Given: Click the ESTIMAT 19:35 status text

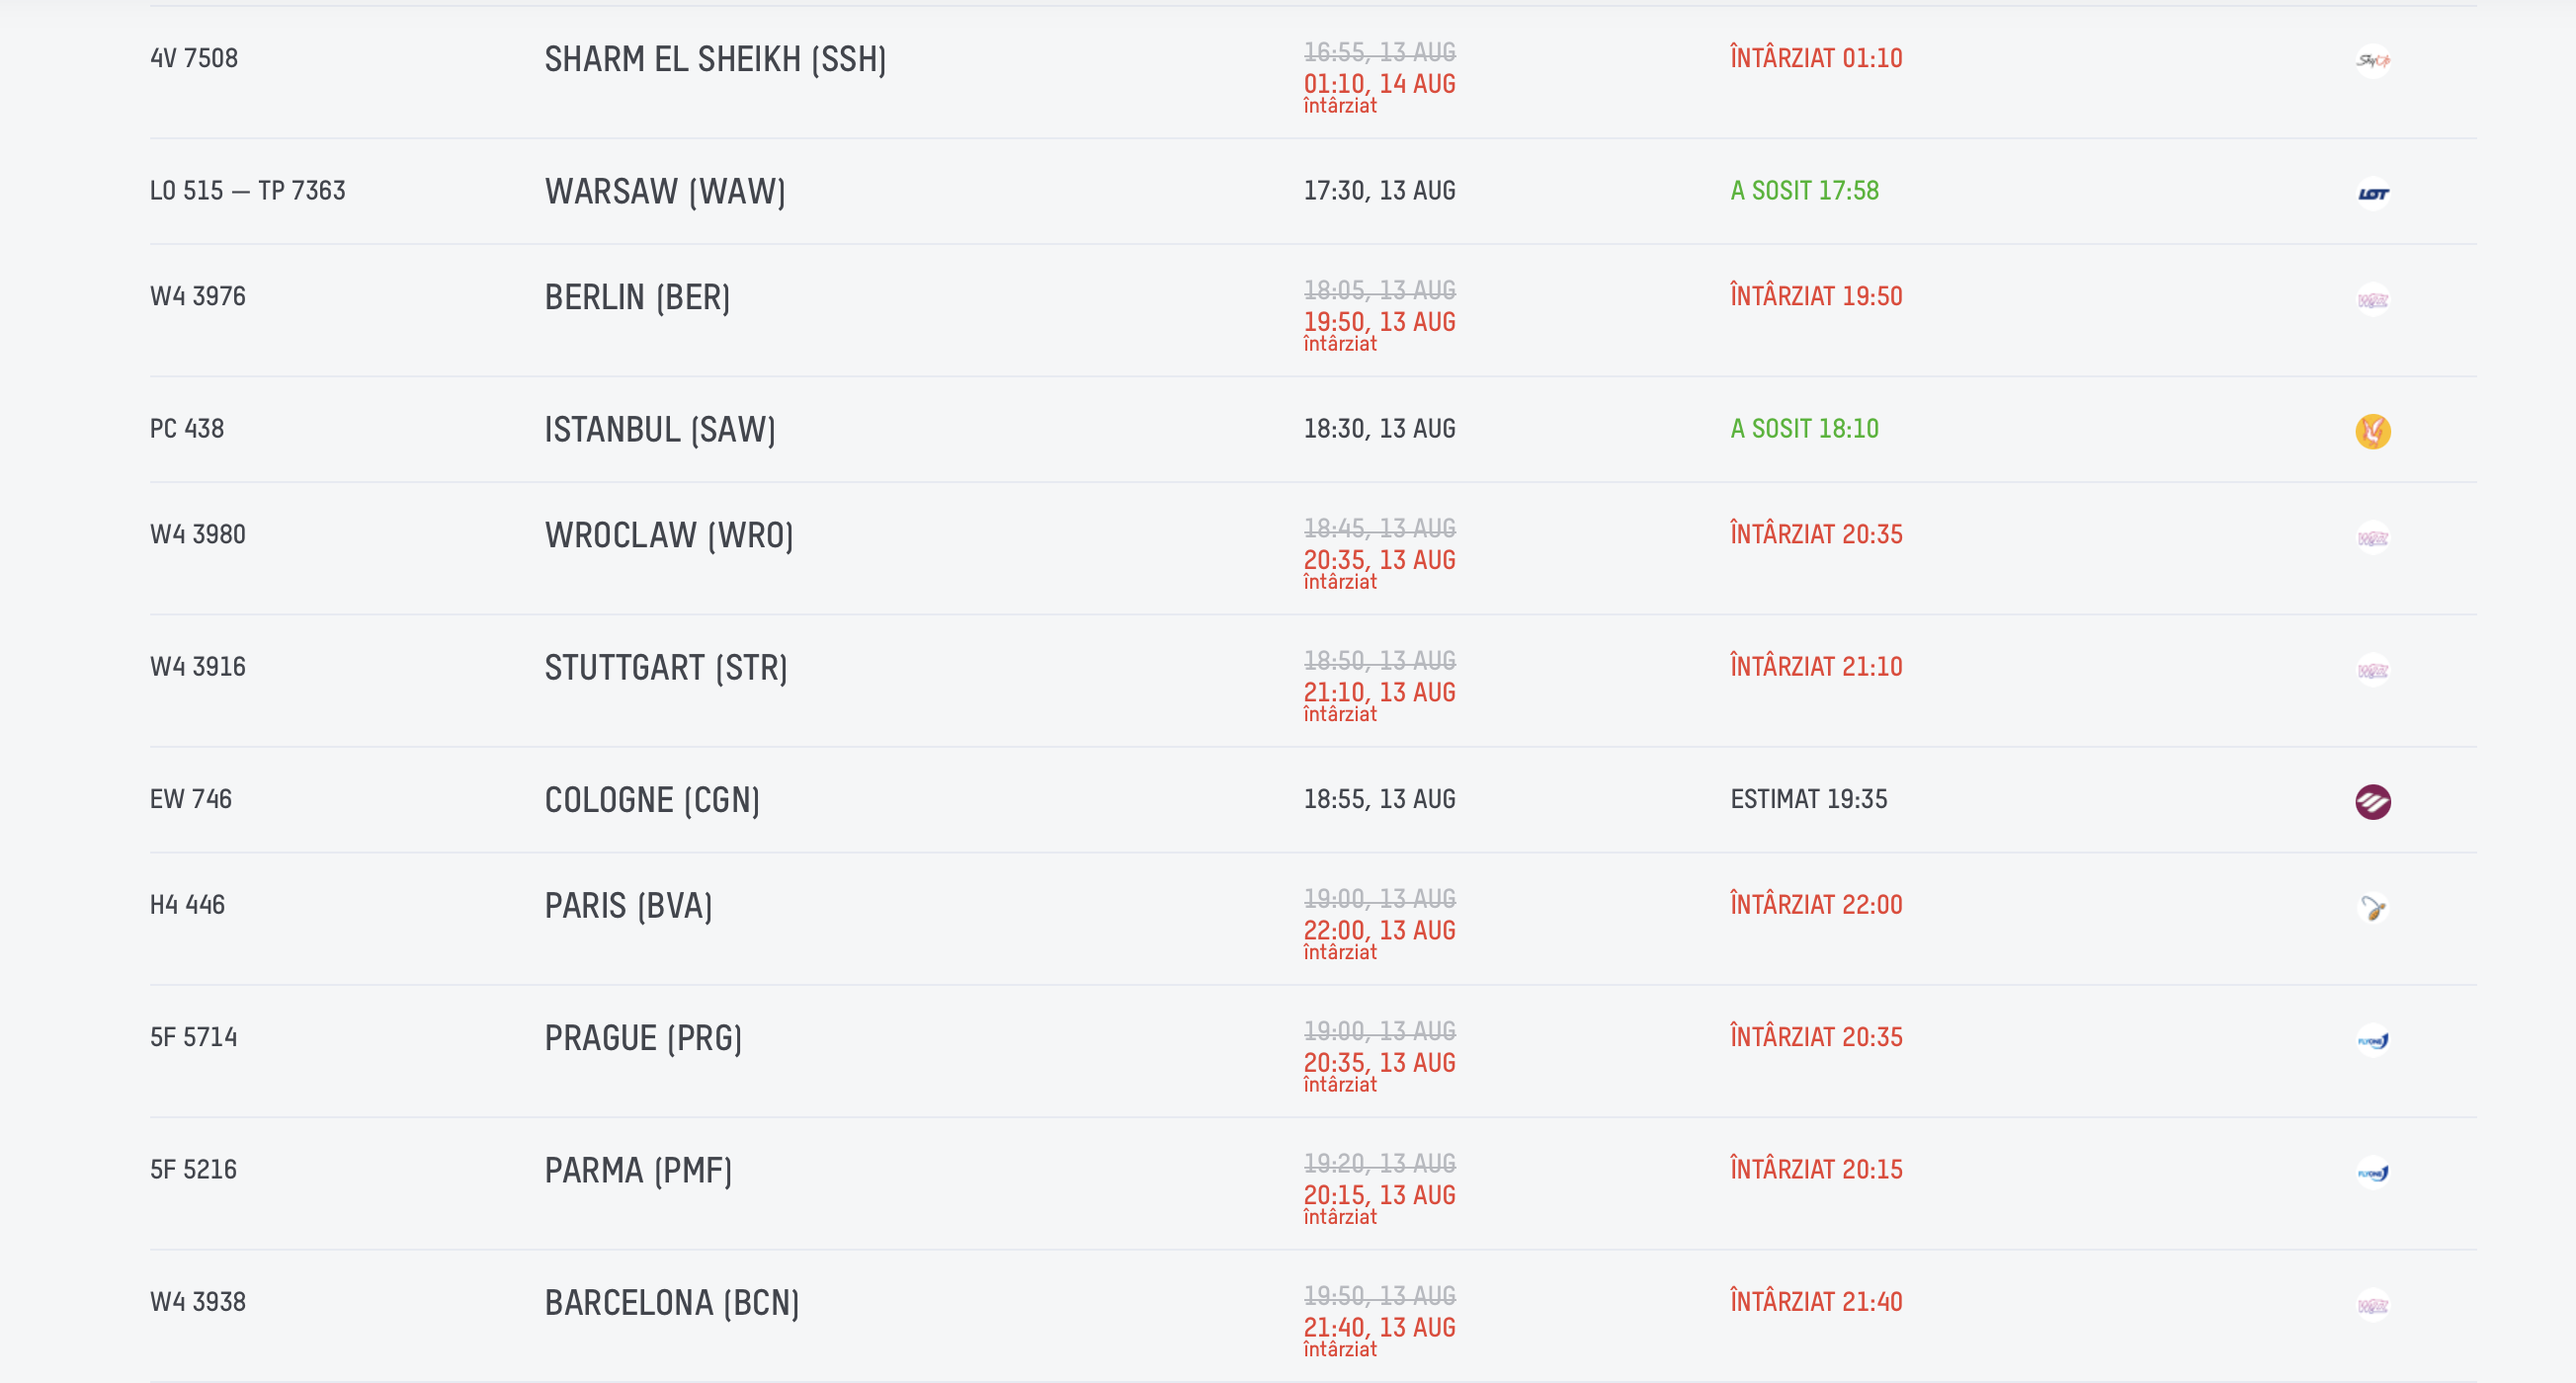Looking at the screenshot, I should pos(1808,799).
